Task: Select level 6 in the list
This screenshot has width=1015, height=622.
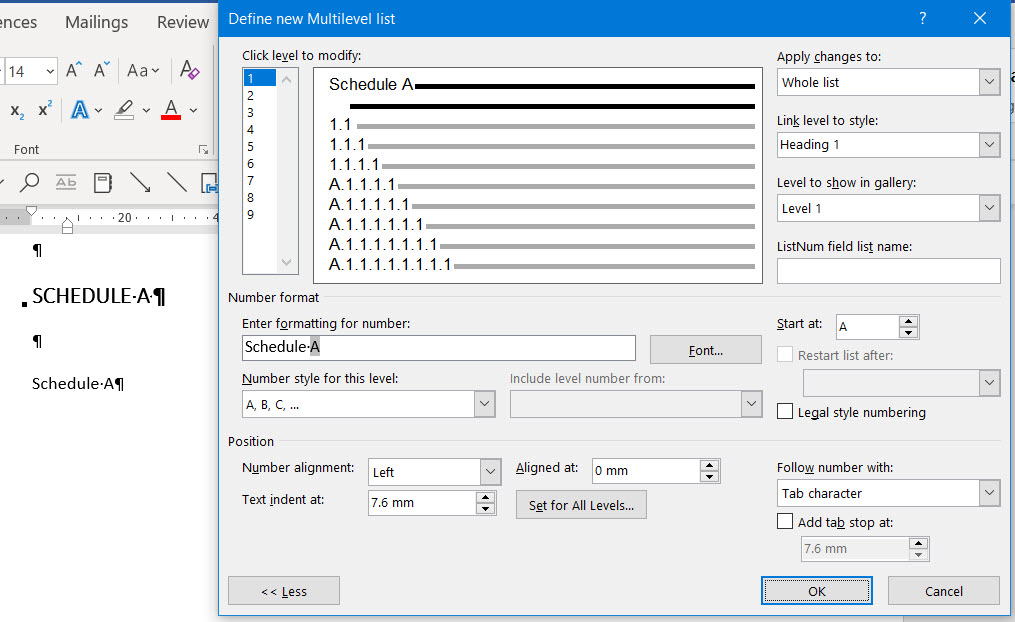Action: [260, 164]
